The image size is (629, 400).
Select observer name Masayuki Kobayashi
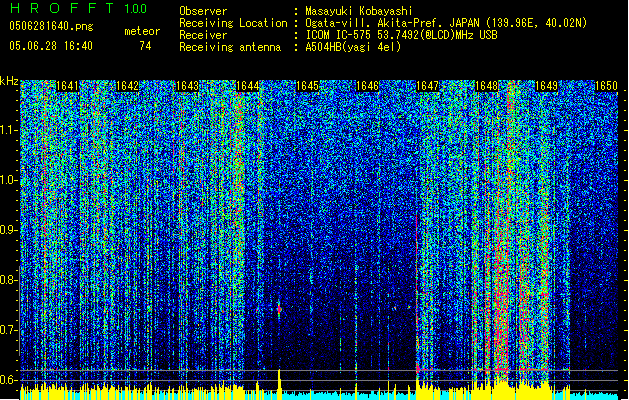click(x=359, y=11)
